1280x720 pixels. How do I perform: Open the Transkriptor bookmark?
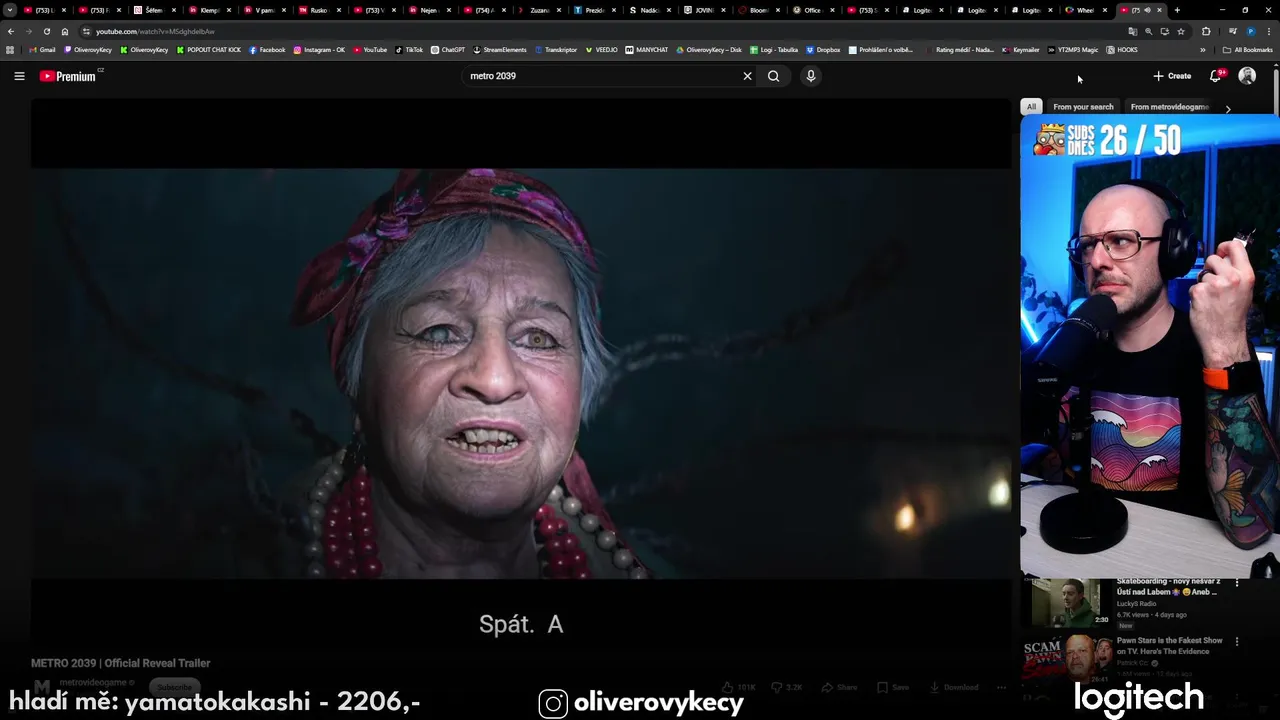556,50
